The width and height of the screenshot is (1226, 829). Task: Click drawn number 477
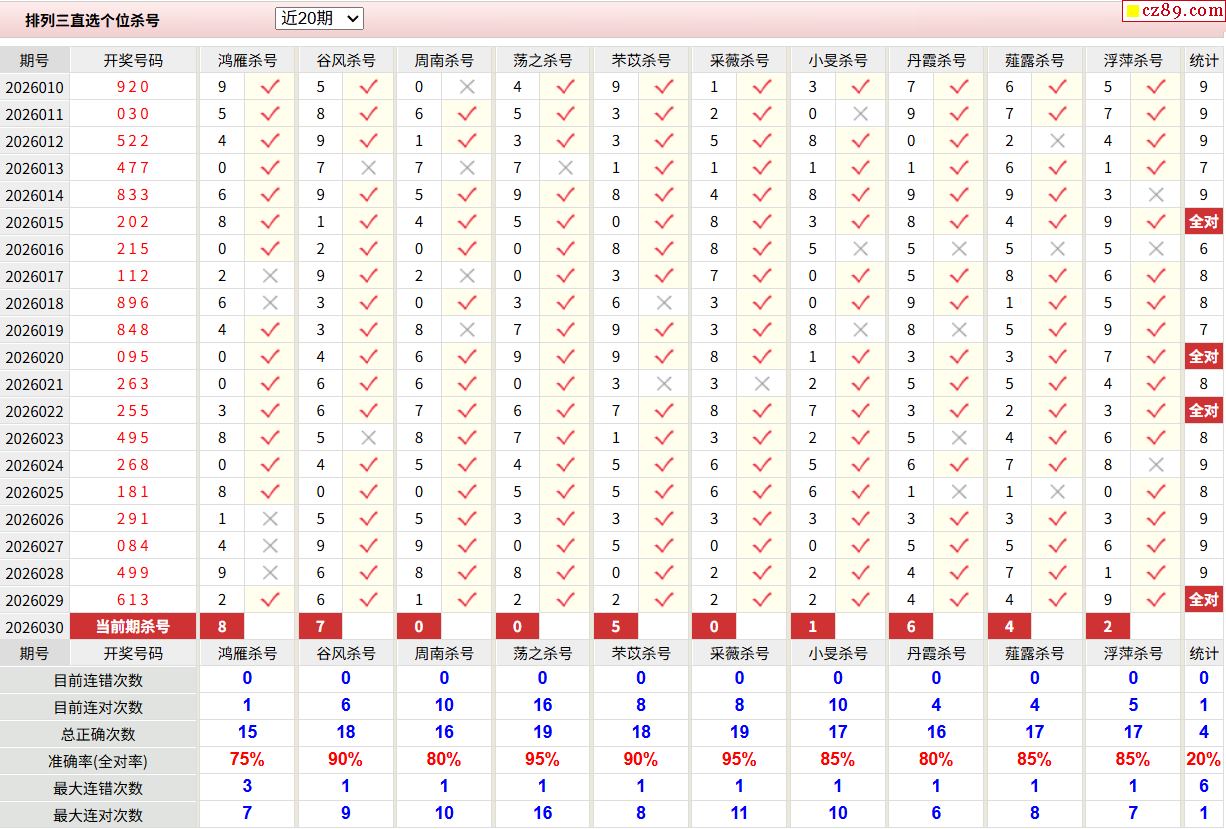click(x=133, y=168)
